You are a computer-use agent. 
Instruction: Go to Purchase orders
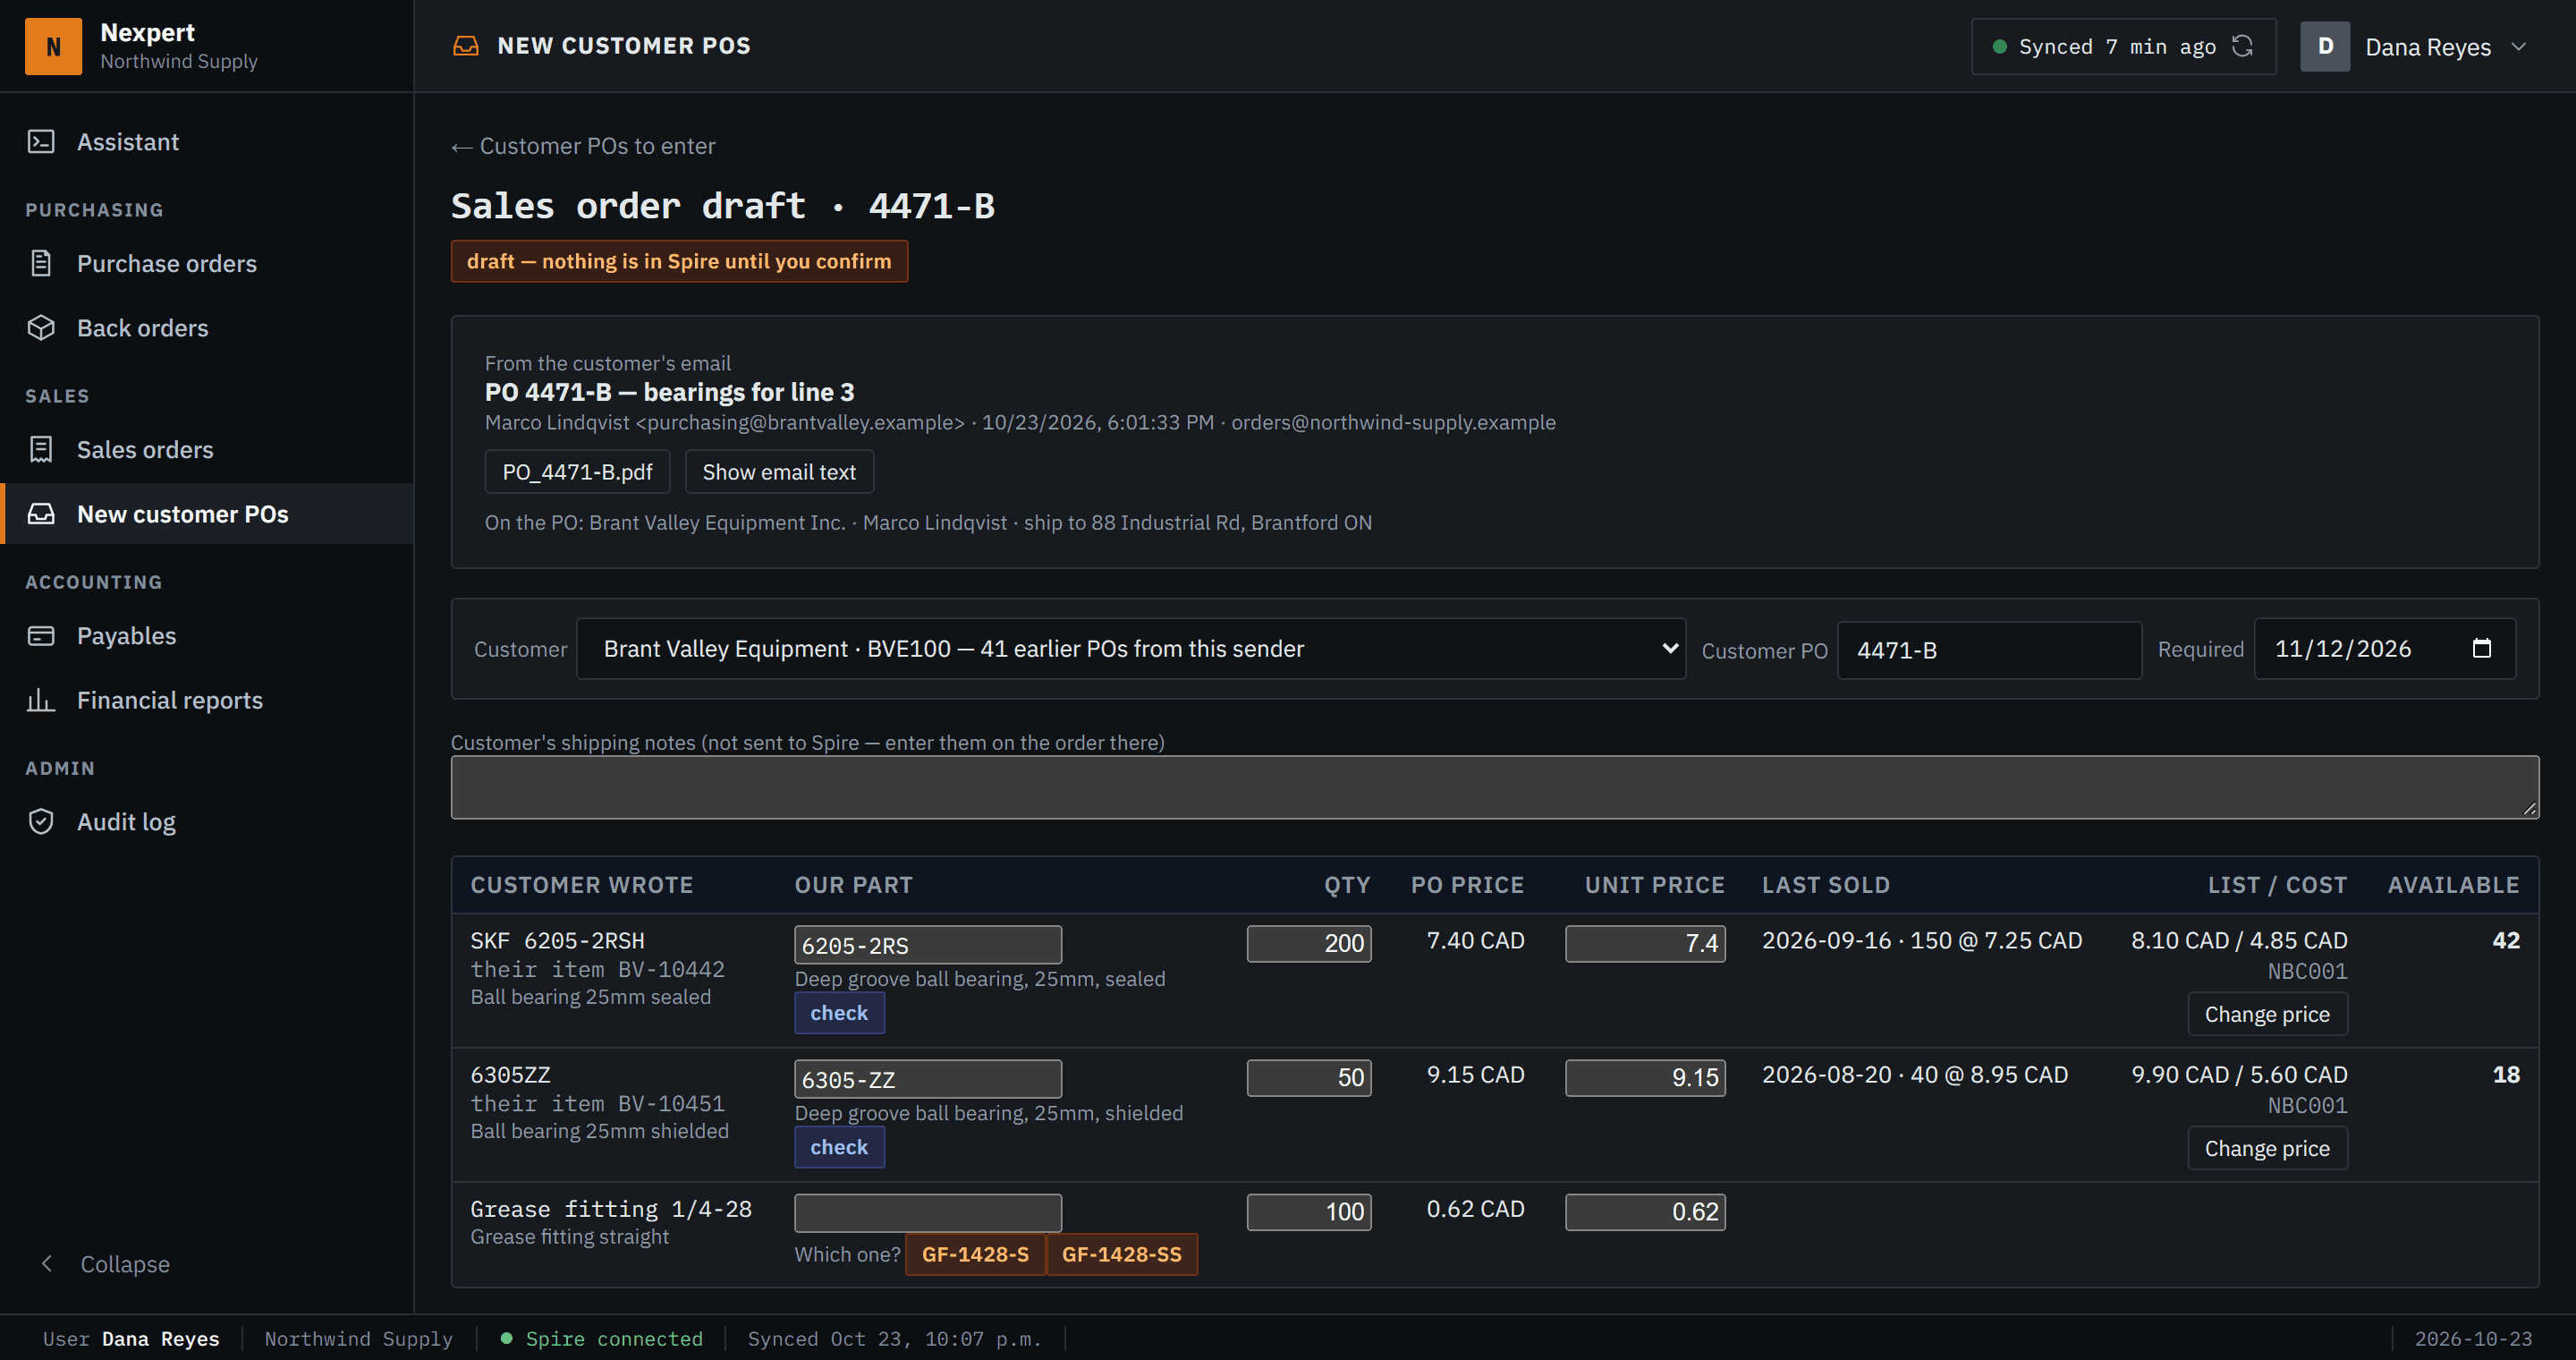(166, 263)
